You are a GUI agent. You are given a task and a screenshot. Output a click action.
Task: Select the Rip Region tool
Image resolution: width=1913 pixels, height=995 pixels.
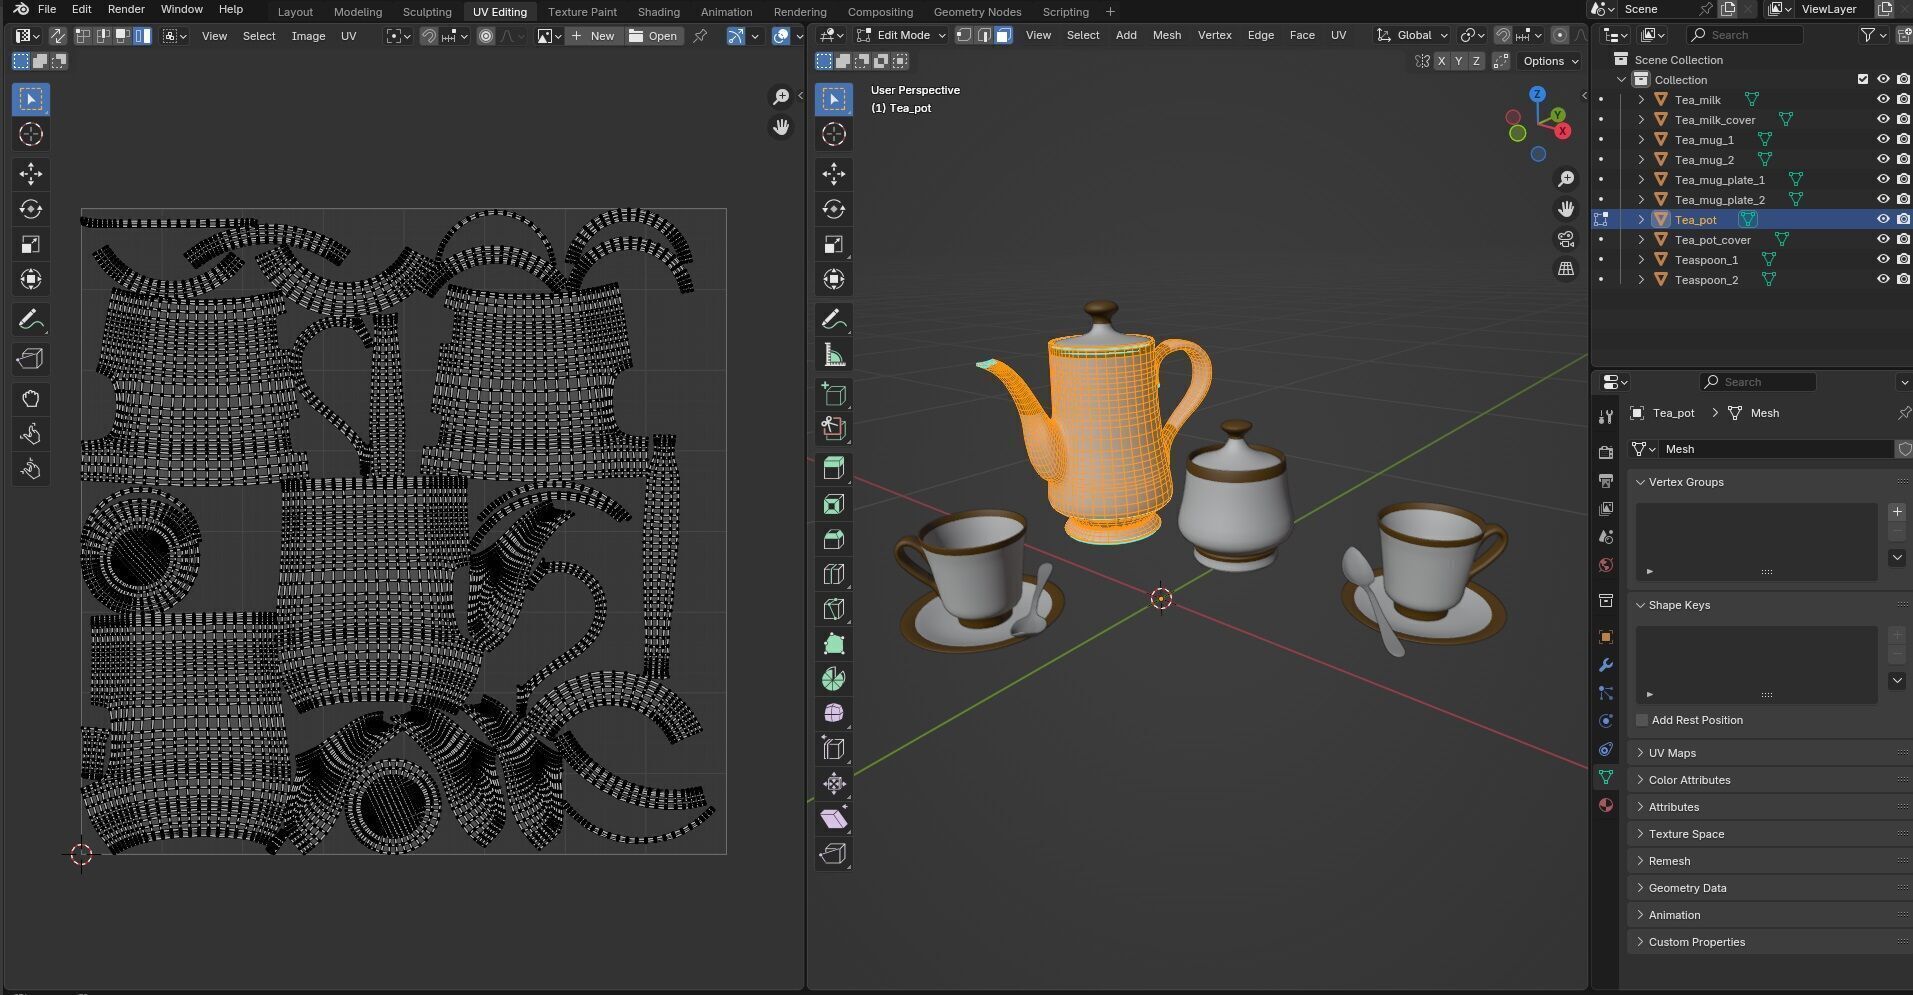(x=833, y=853)
